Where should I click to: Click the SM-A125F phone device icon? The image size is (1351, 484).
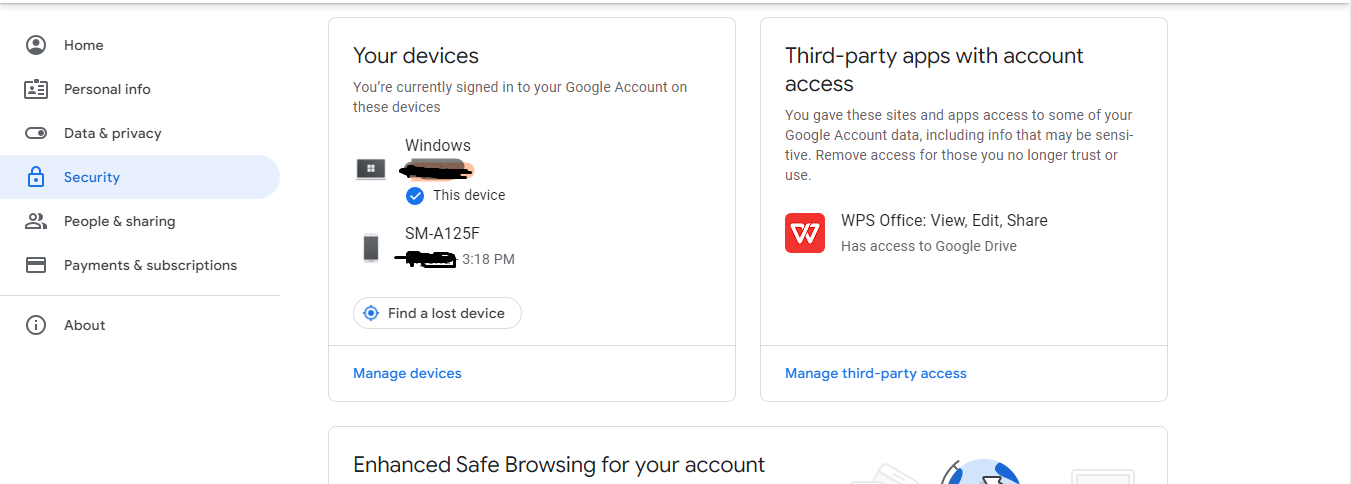coord(371,247)
